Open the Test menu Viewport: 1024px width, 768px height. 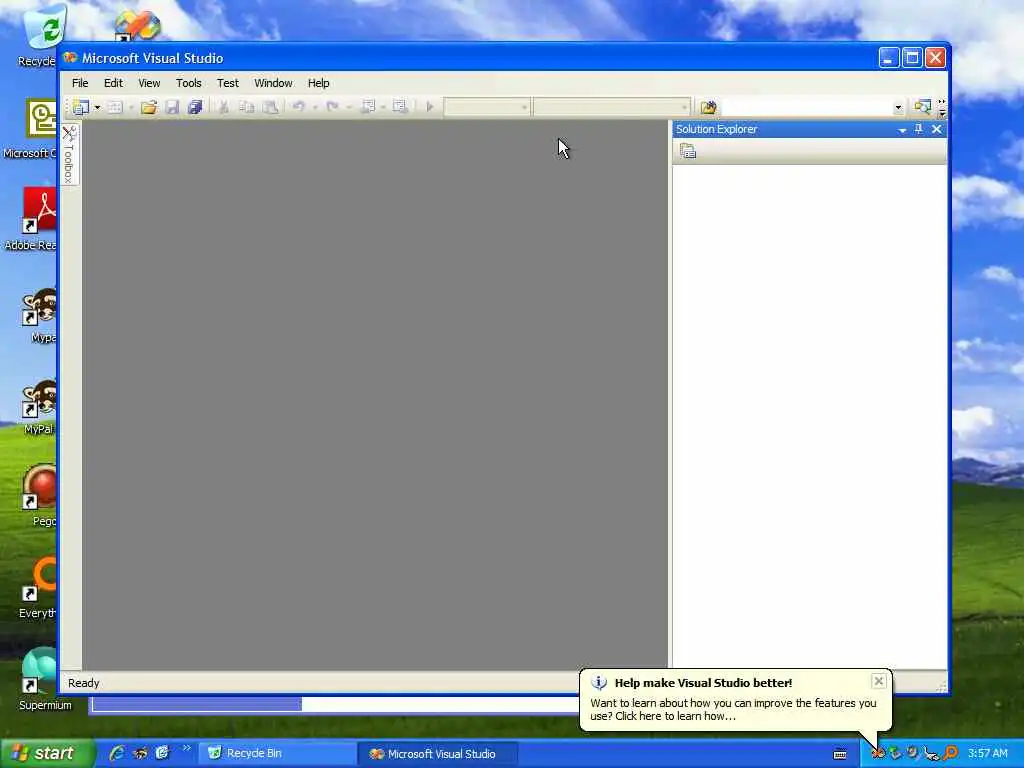[227, 83]
